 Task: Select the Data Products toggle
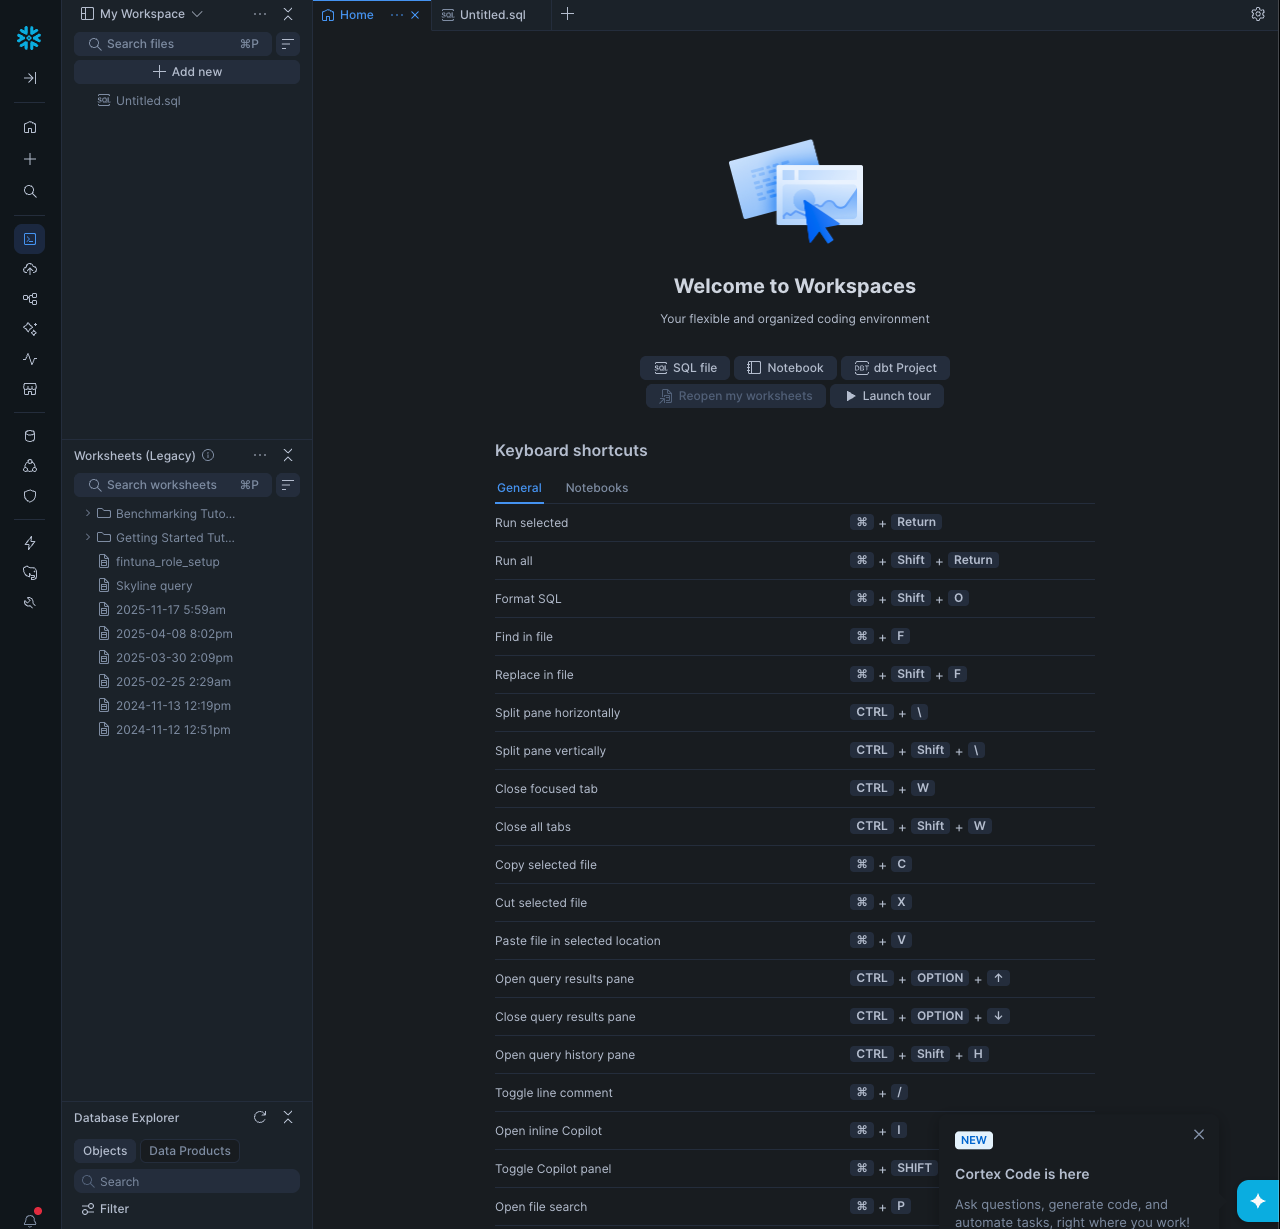(x=190, y=1151)
